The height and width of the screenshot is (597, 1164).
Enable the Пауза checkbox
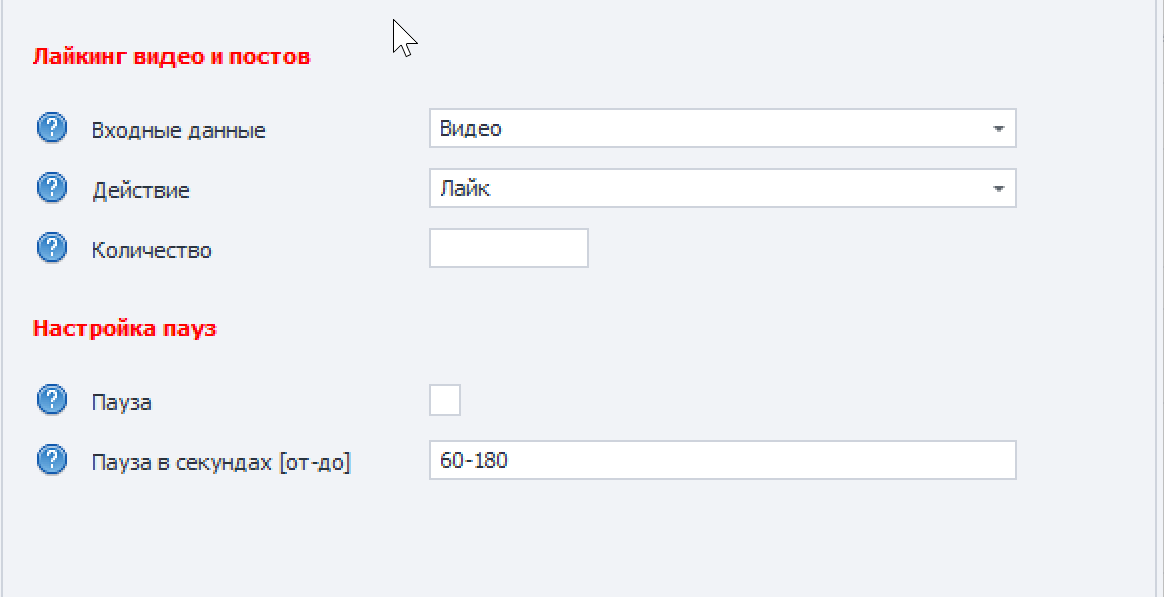tap(445, 401)
